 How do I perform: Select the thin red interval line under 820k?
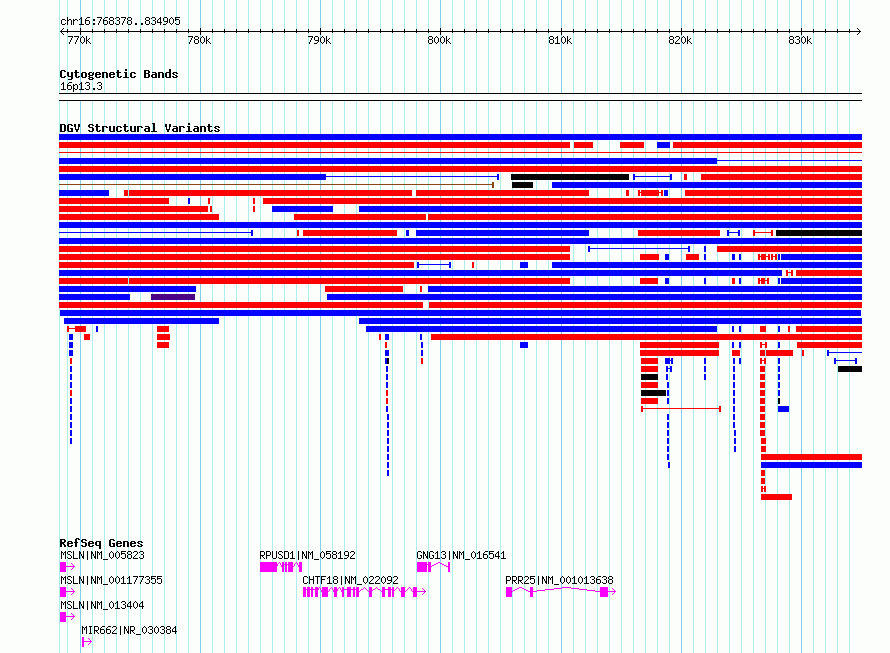click(x=681, y=409)
